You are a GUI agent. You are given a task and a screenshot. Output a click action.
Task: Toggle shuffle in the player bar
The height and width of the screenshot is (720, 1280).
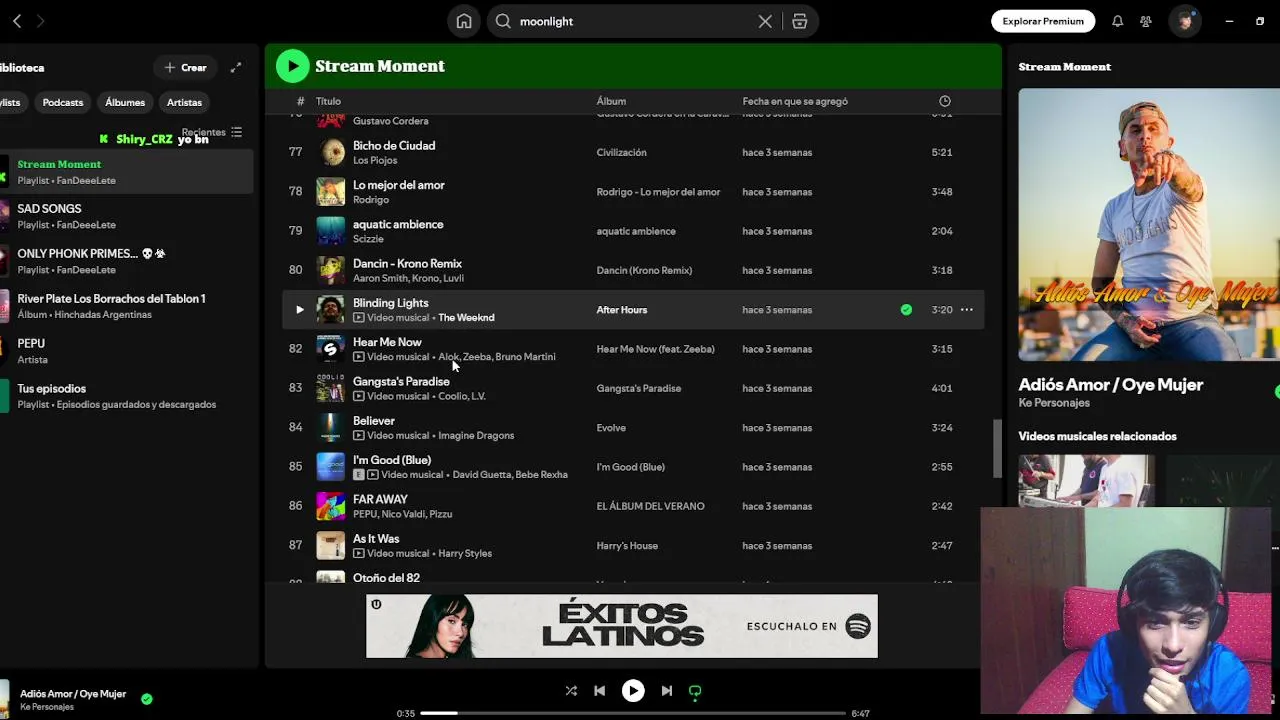571,691
